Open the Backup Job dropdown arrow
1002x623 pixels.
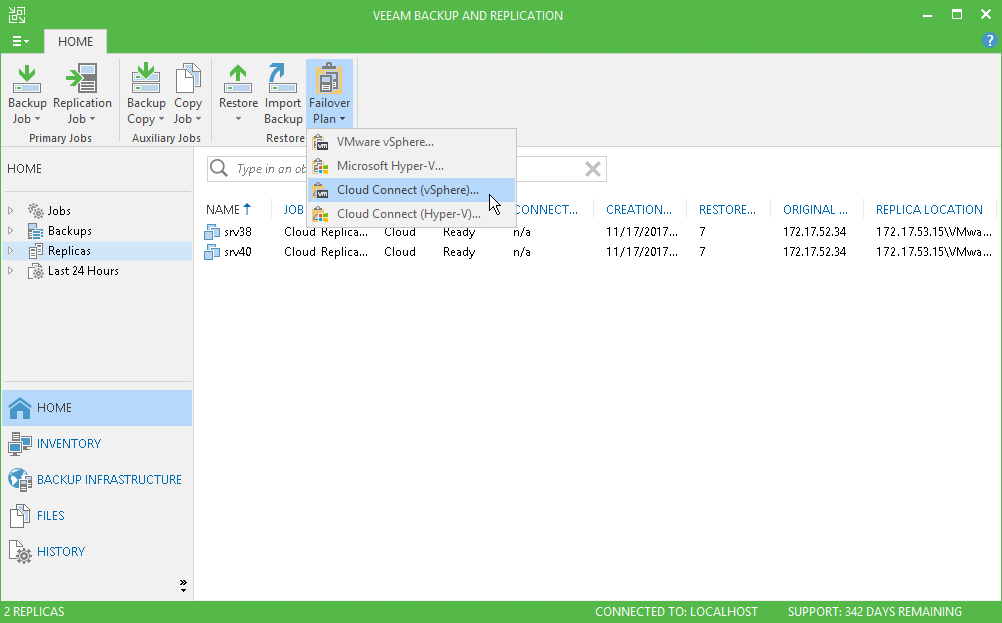click(37, 119)
